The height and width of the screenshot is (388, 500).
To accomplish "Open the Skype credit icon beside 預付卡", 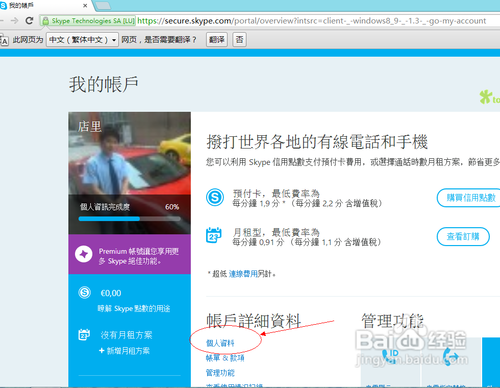I will pyautogui.click(x=215, y=197).
